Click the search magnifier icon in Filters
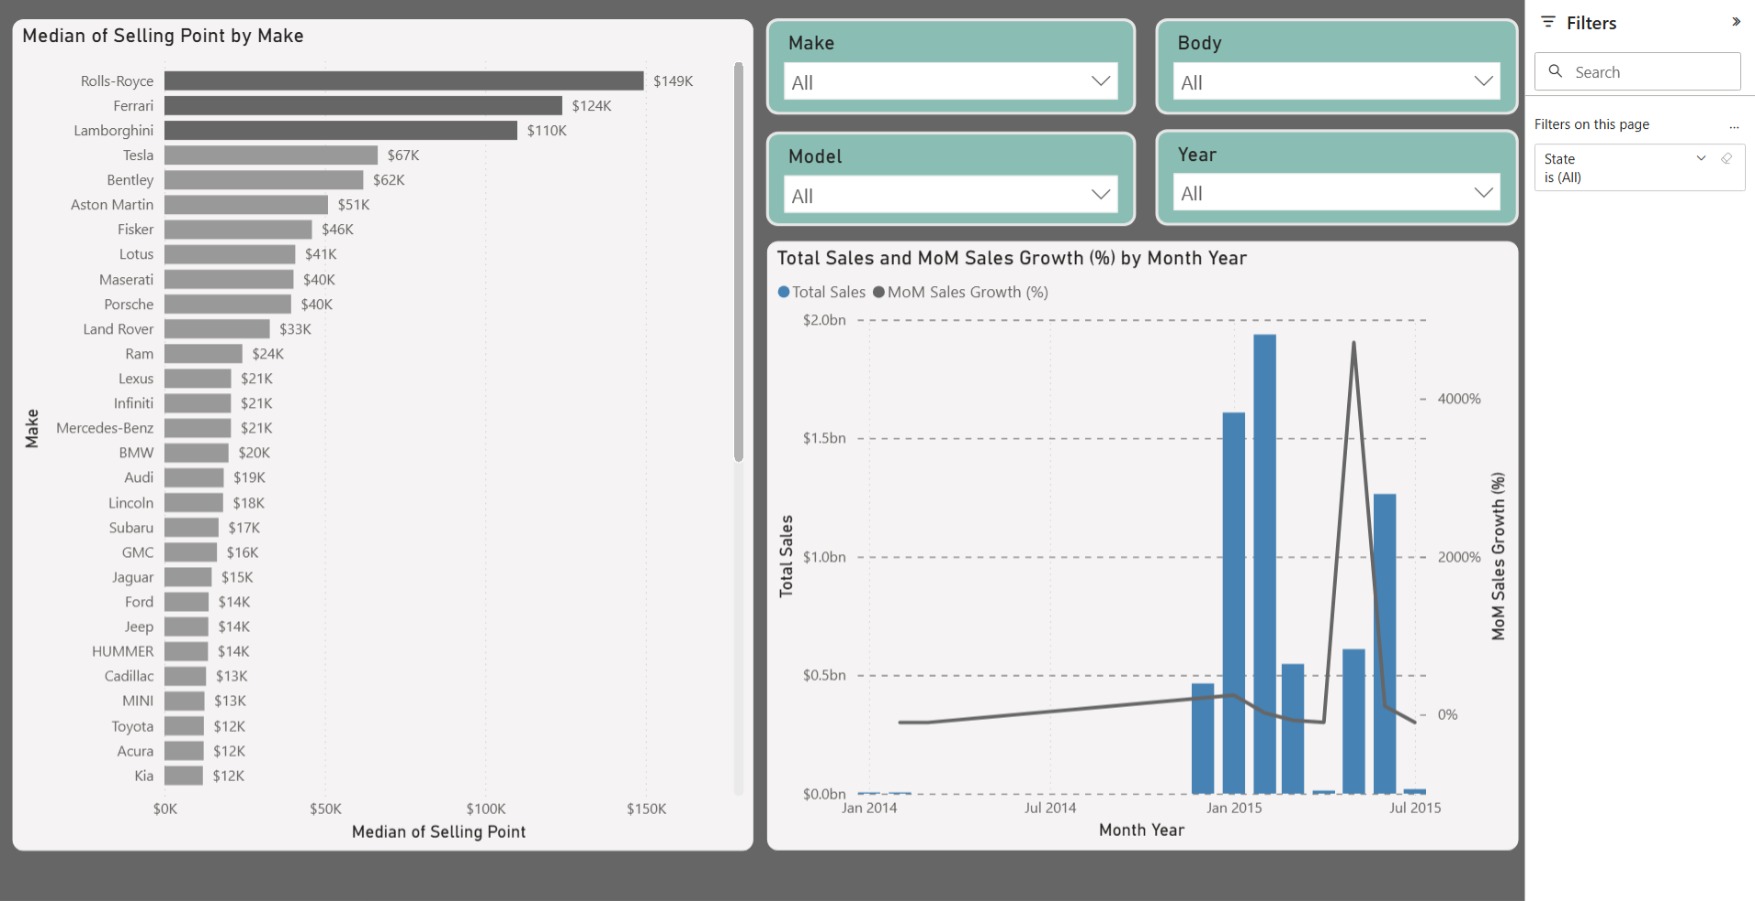This screenshot has width=1755, height=901. tap(1555, 71)
